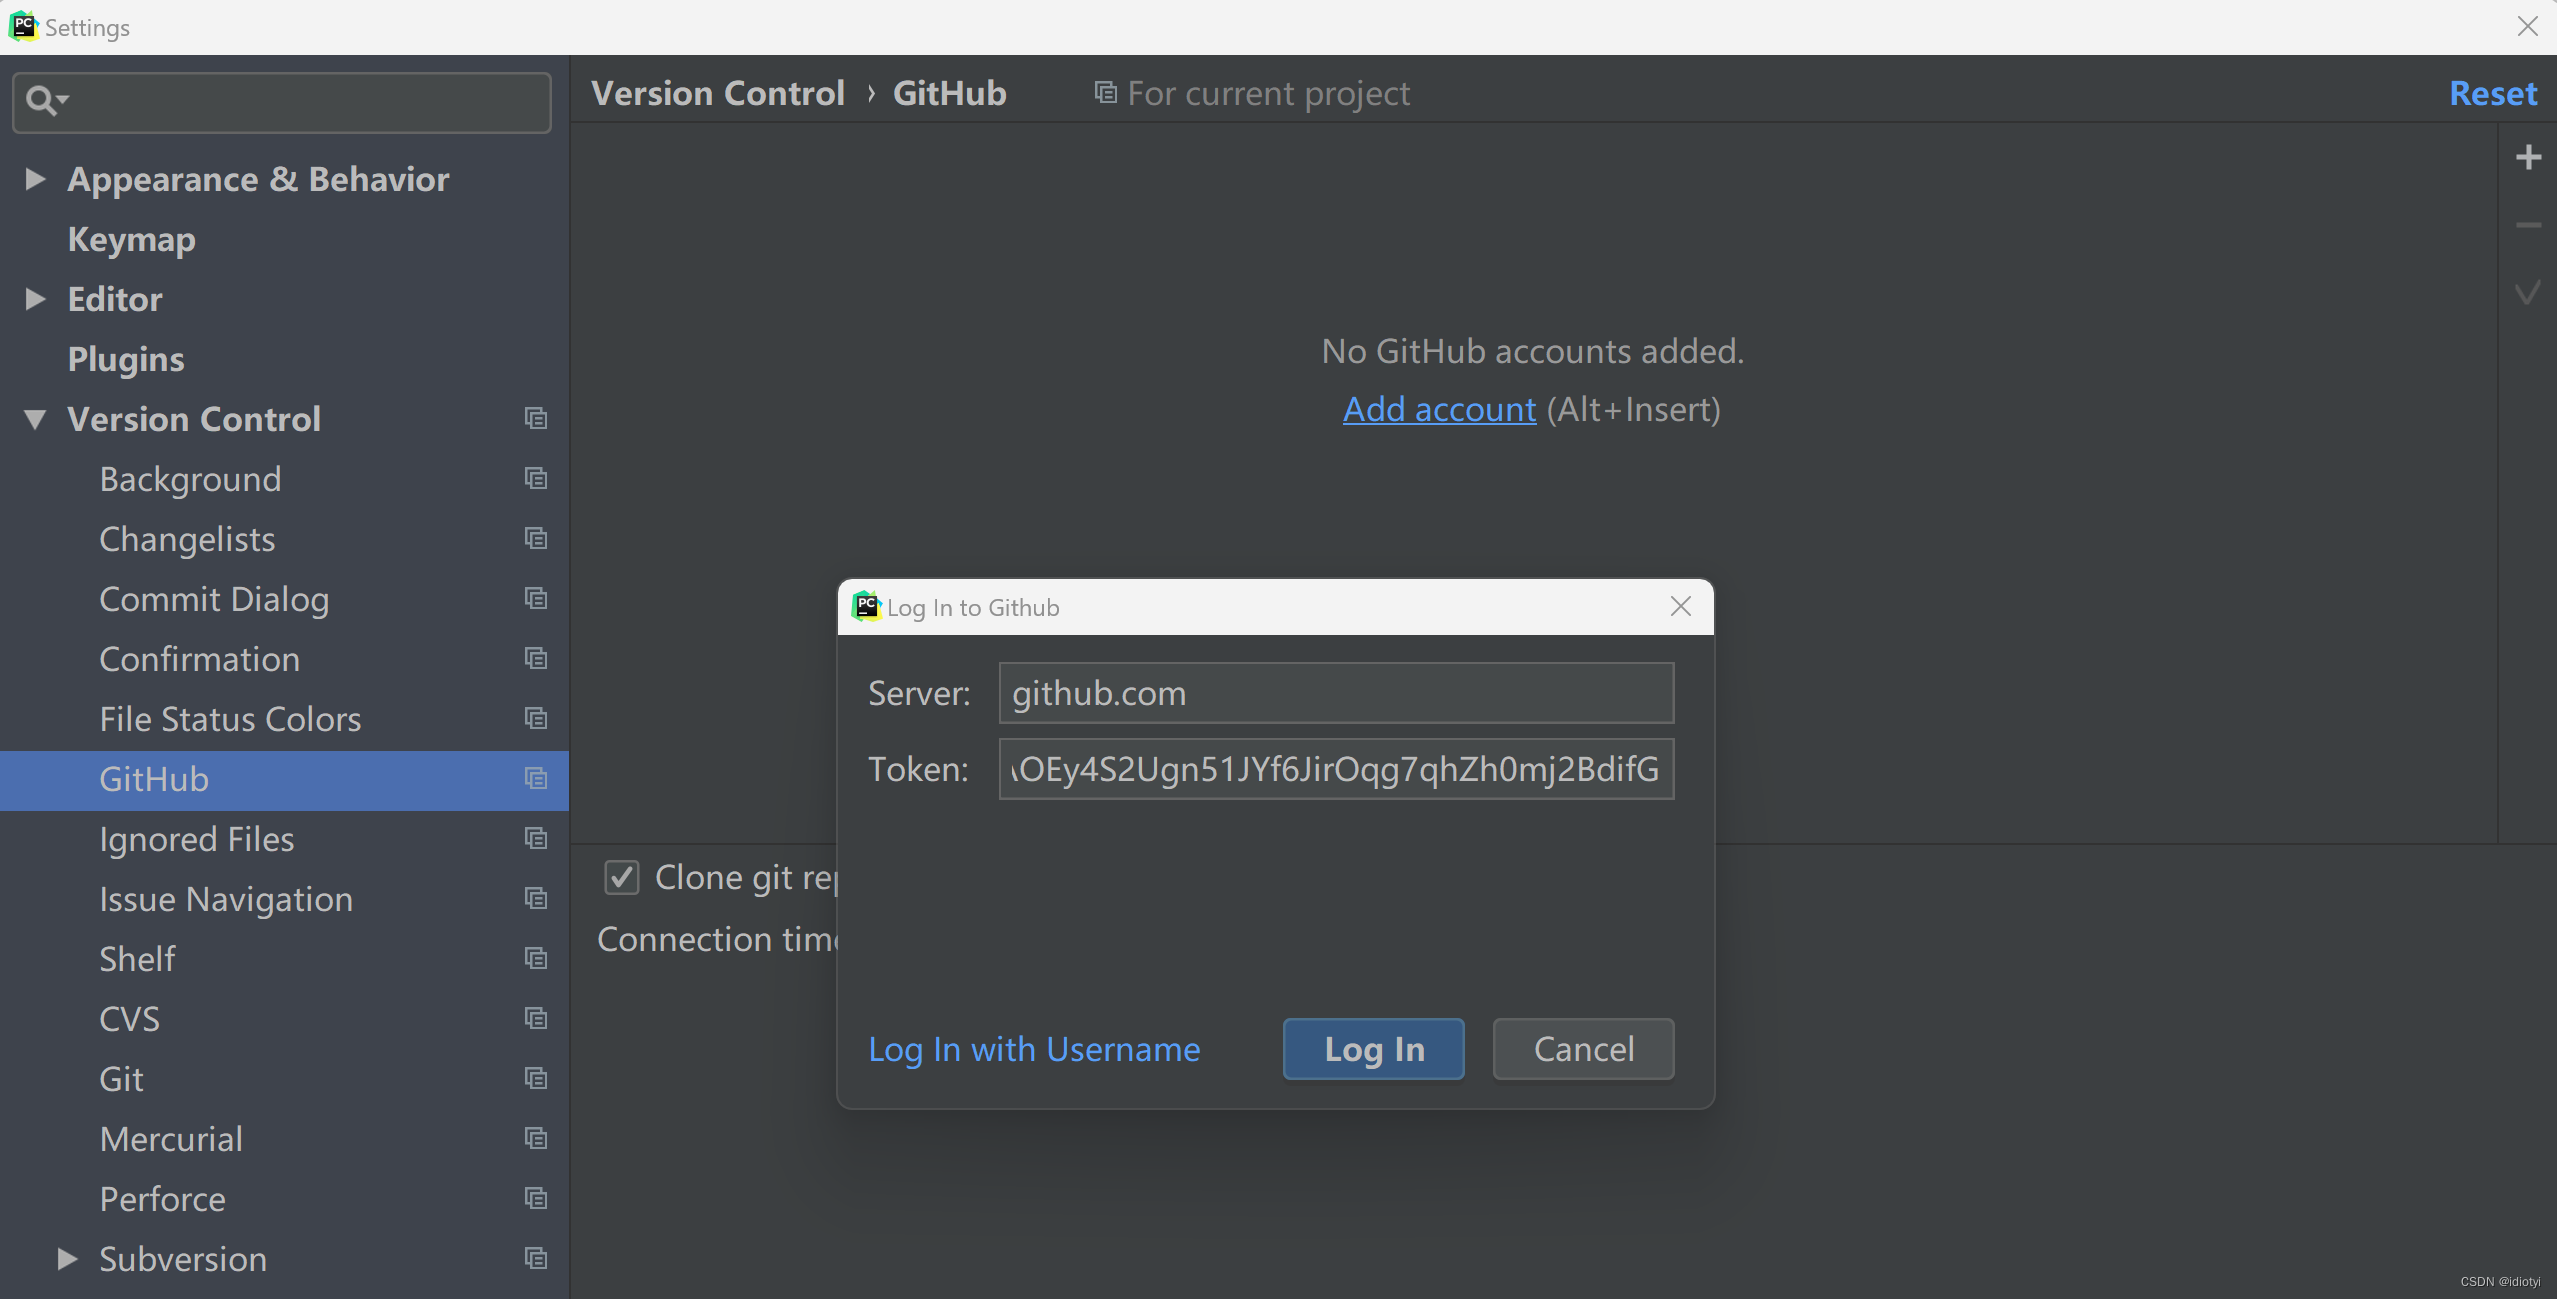Toggle Clone git repositories checkbox
2557x1299 pixels.
[621, 876]
